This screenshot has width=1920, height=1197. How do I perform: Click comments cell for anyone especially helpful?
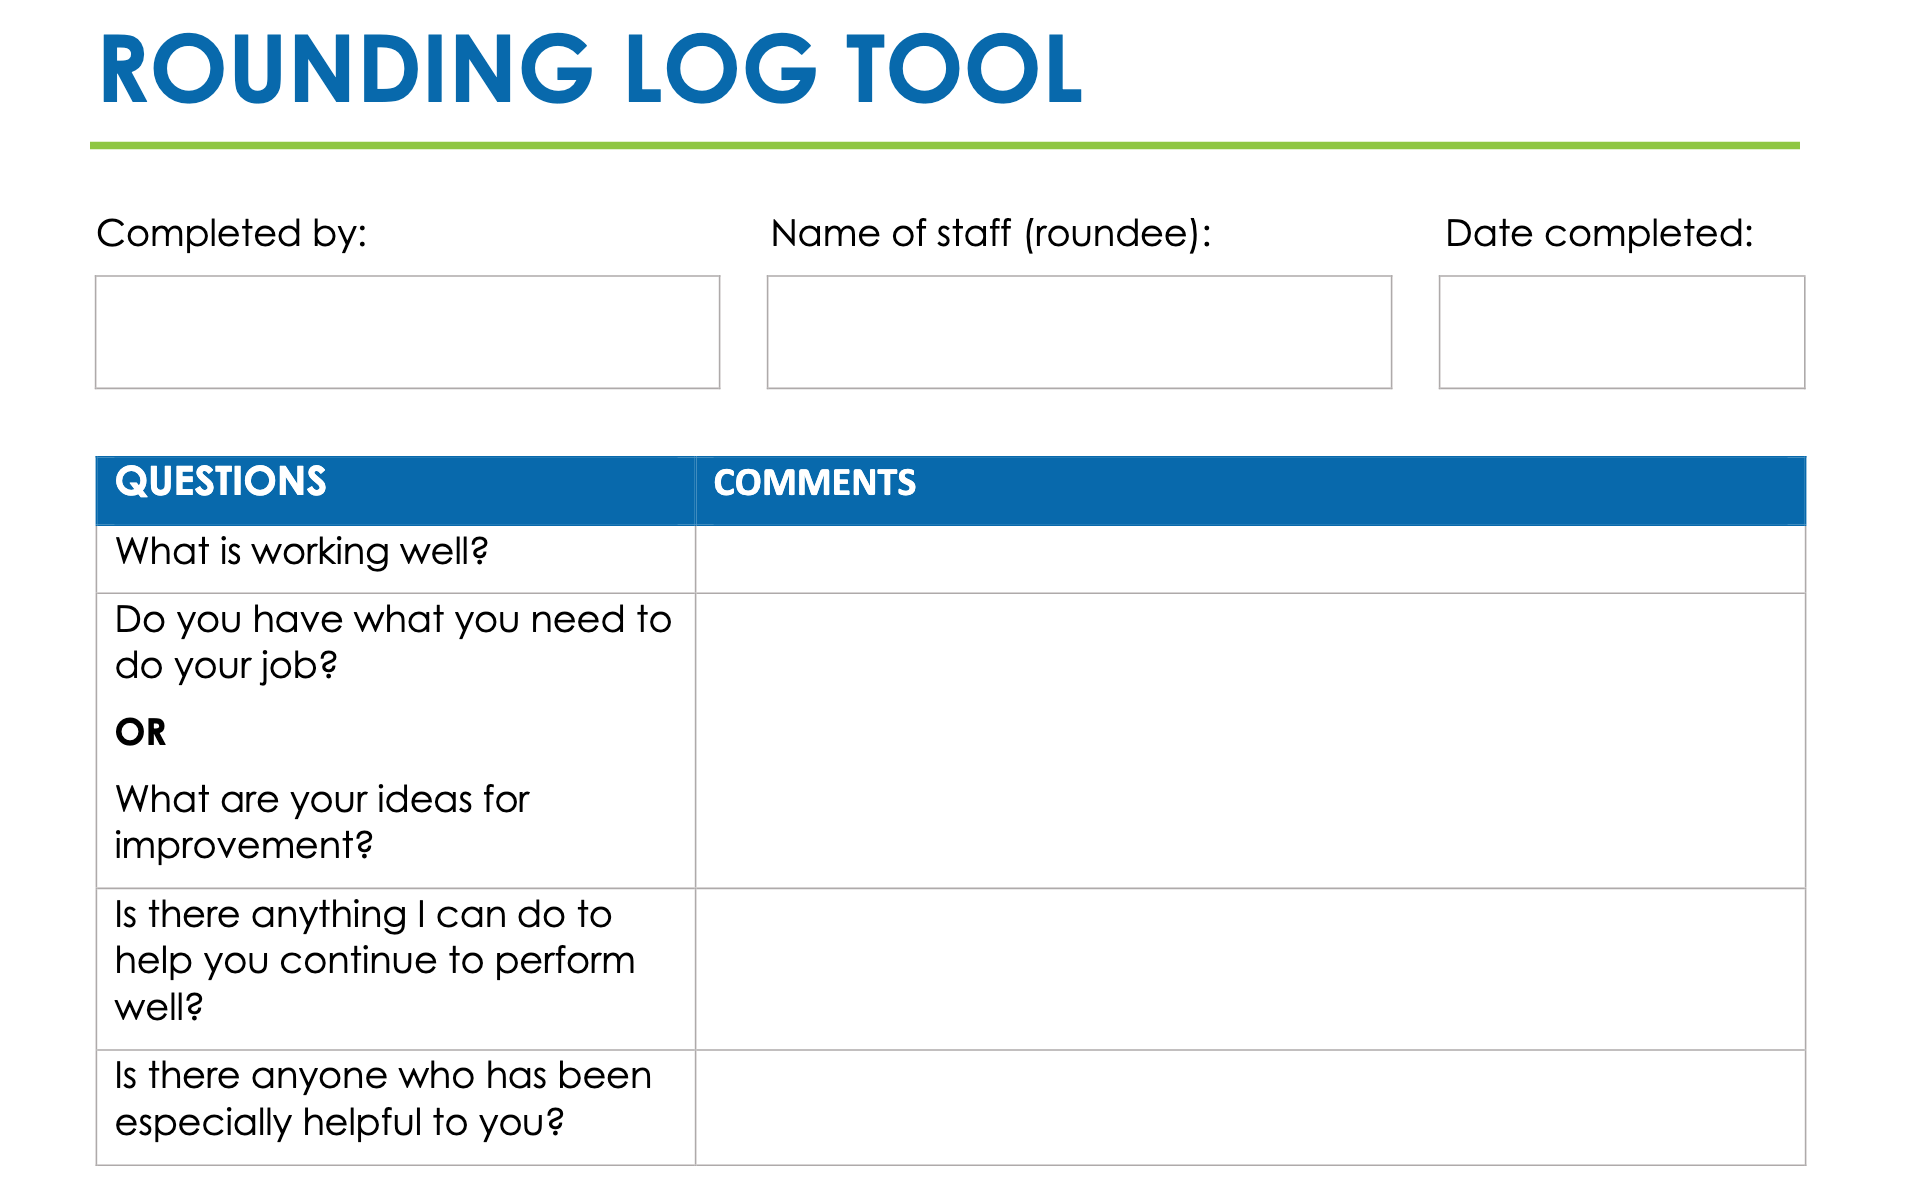pos(1250,1108)
